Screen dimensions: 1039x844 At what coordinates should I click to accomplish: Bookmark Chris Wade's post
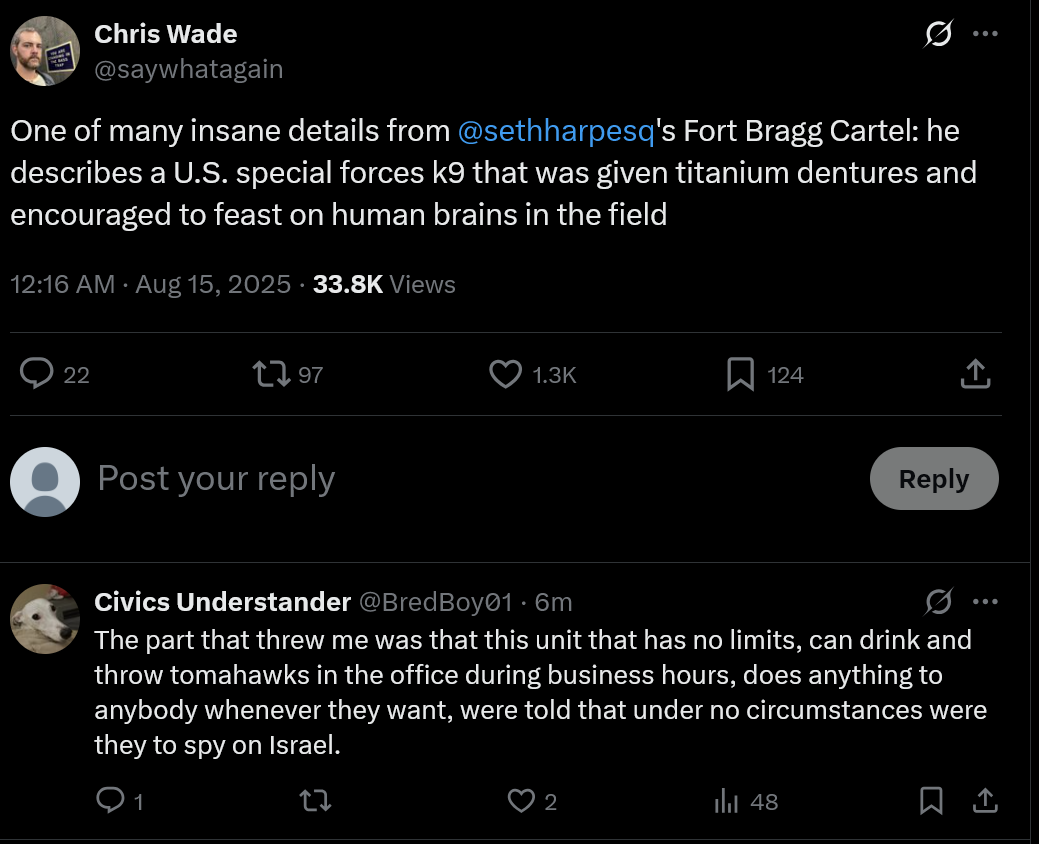click(x=740, y=374)
